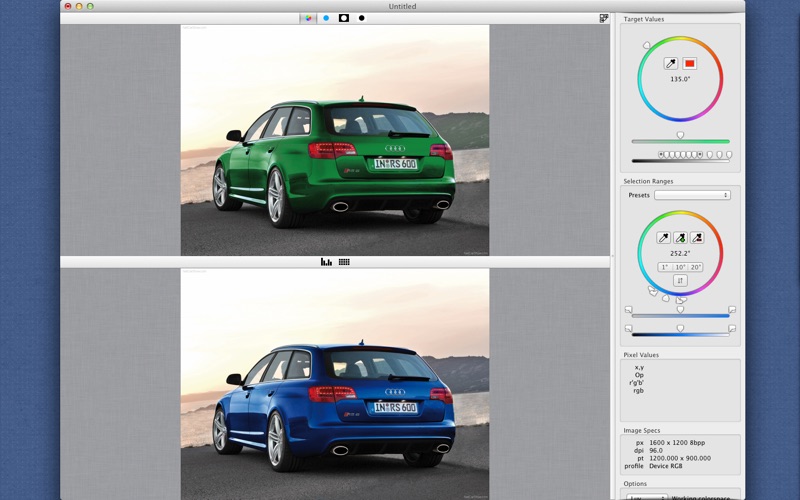Click the Target Values saturation slider handle
This screenshot has width=800, height=500.
coord(680,135)
